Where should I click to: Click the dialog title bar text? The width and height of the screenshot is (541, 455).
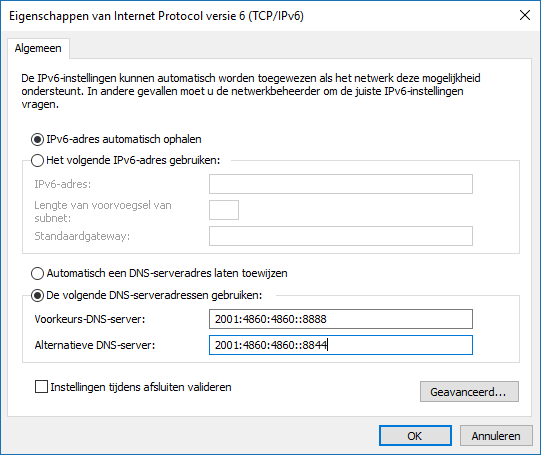(x=156, y=16)
